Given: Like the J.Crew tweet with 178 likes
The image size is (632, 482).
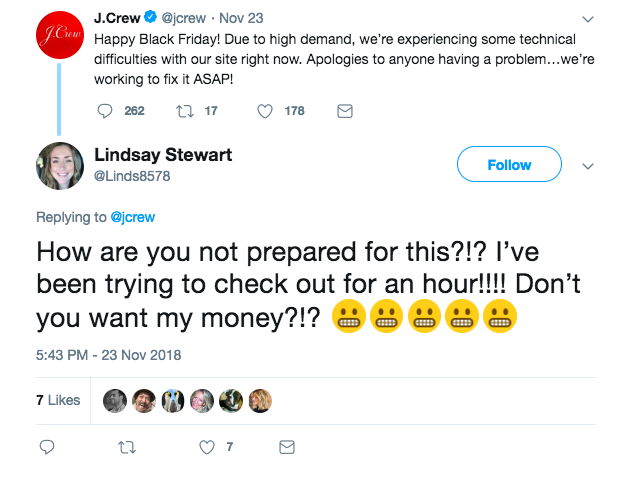Looking at the screenshot, I should (x=265, y=111).
